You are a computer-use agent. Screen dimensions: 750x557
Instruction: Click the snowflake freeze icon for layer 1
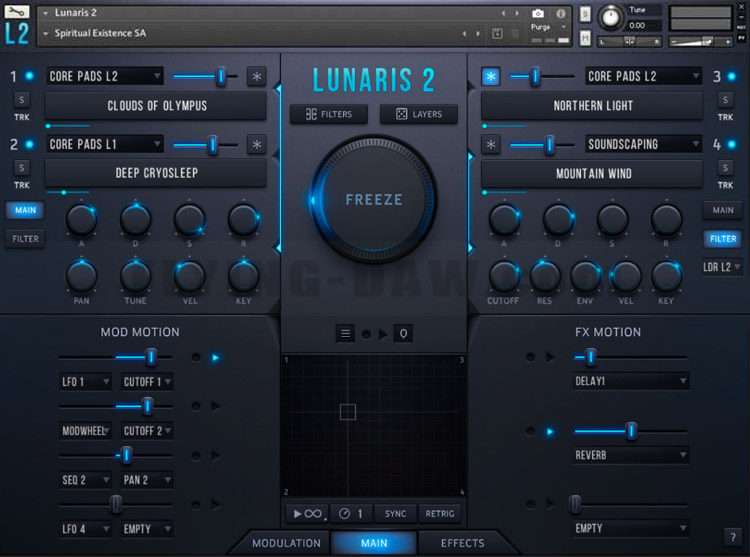tap(257, 76)
